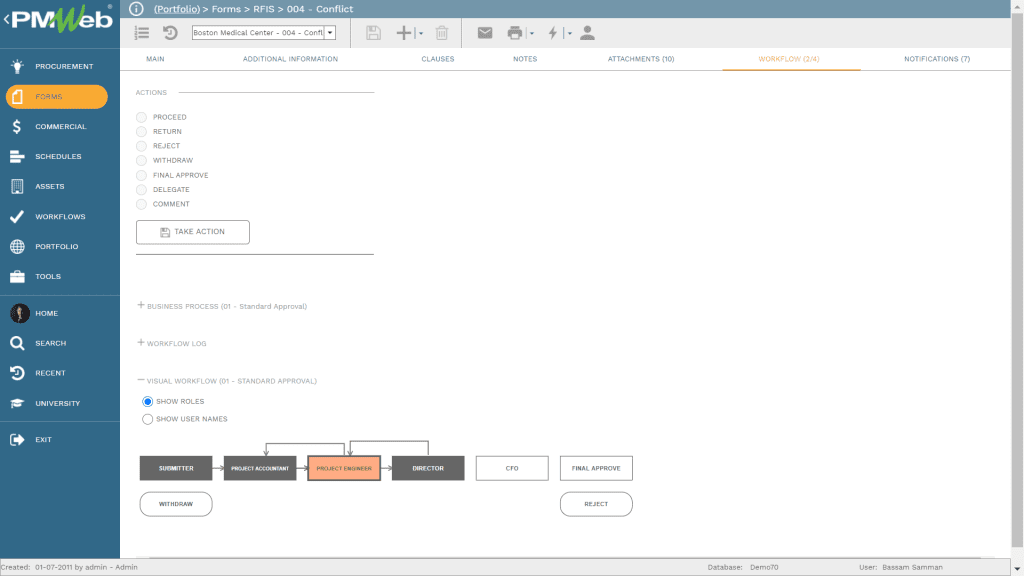Image resolution: width=1024 pixels, height=576 pixels.
Task: Open the print options dropdown arrow
Action: coord(532,33)
